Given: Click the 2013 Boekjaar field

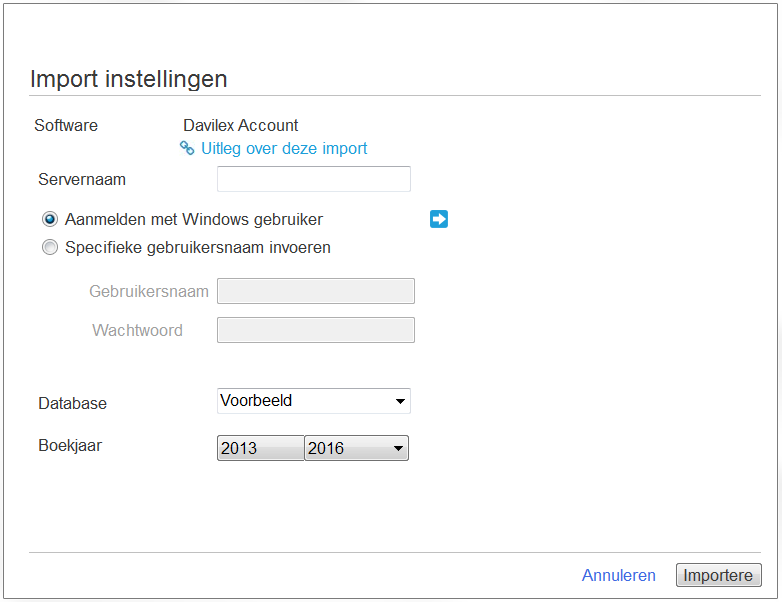Looking at the screenshot, I should coord(260,448).
